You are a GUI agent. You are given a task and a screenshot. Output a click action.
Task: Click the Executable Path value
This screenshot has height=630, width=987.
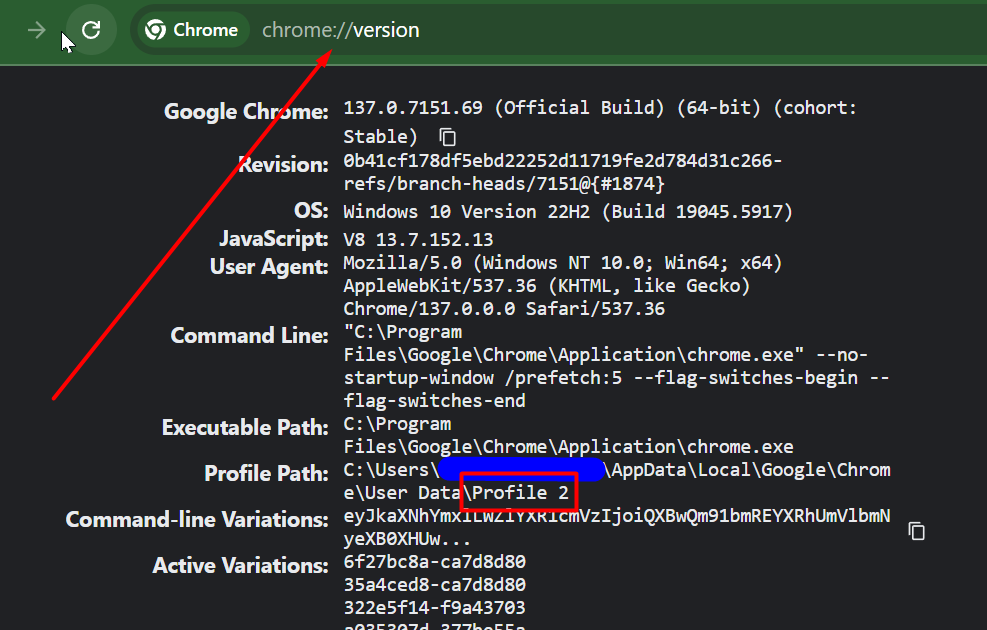coord(568,436)
